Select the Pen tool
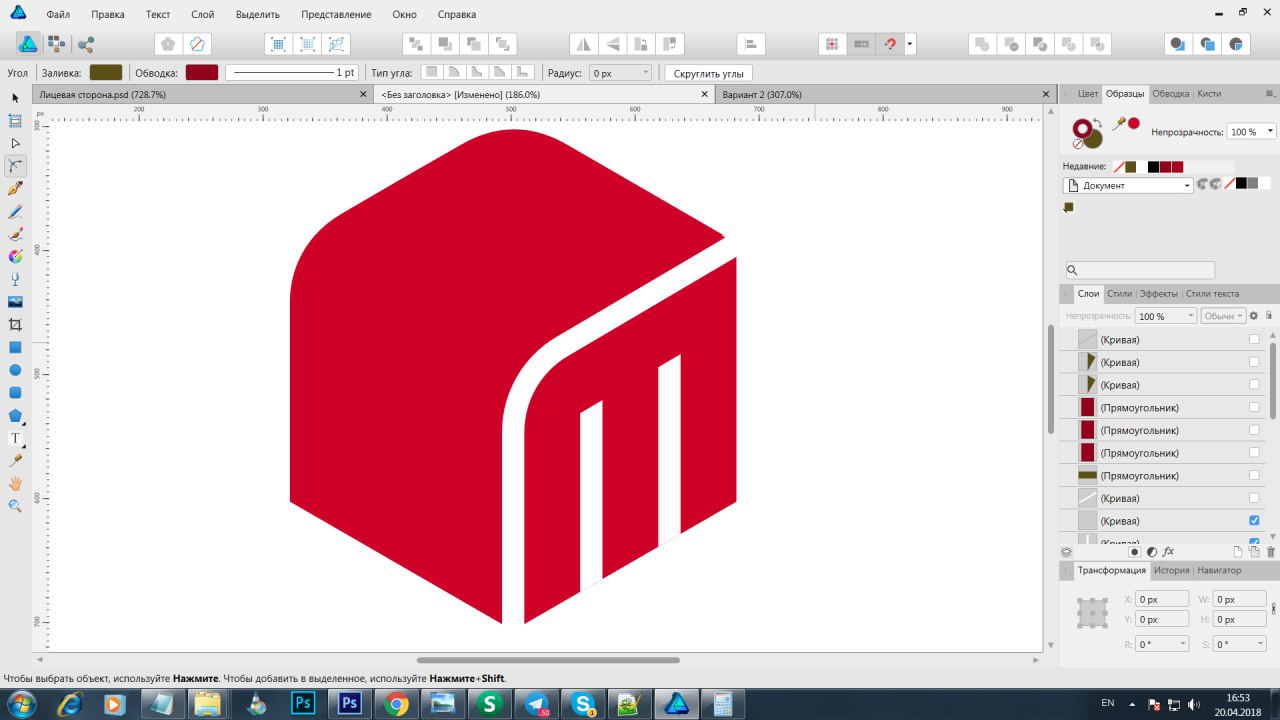Viewport: 1280px width, 720px height. [15, 189]
